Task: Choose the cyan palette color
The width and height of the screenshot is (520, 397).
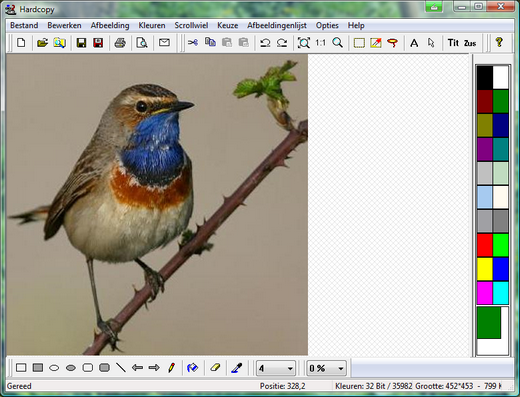Action: (x=500, y=293)
